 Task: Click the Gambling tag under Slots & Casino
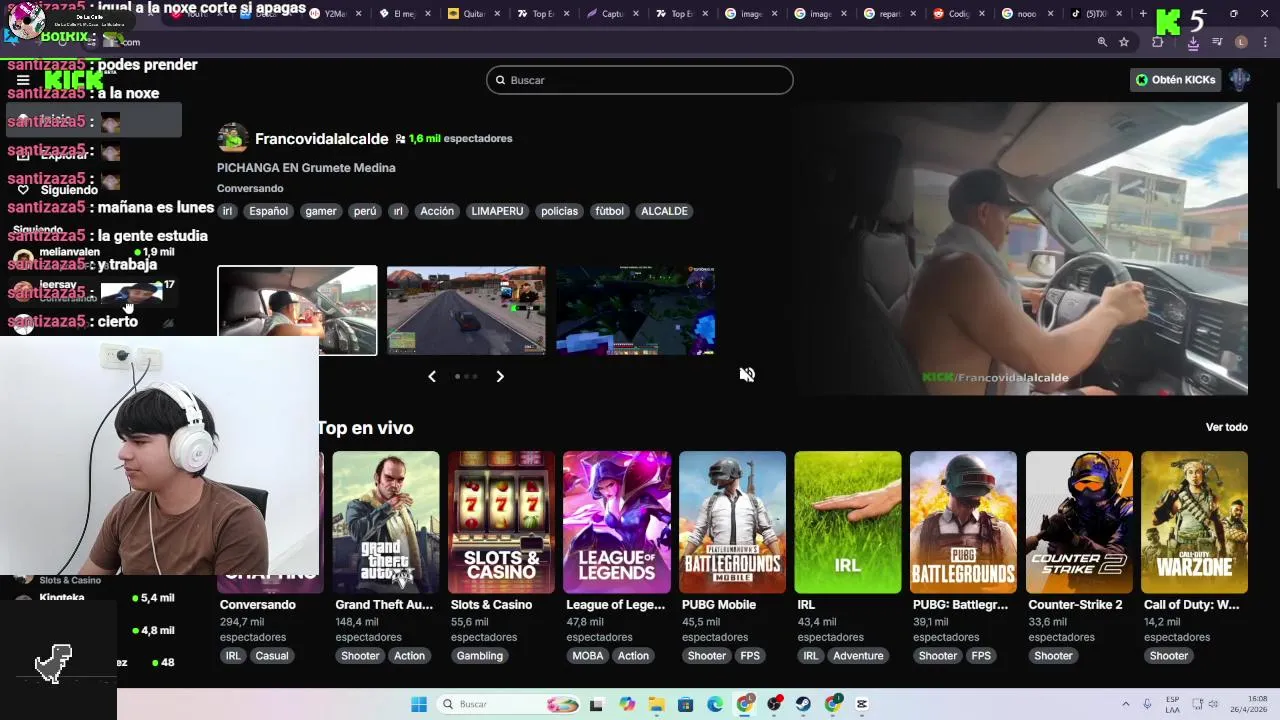point(480,656)
